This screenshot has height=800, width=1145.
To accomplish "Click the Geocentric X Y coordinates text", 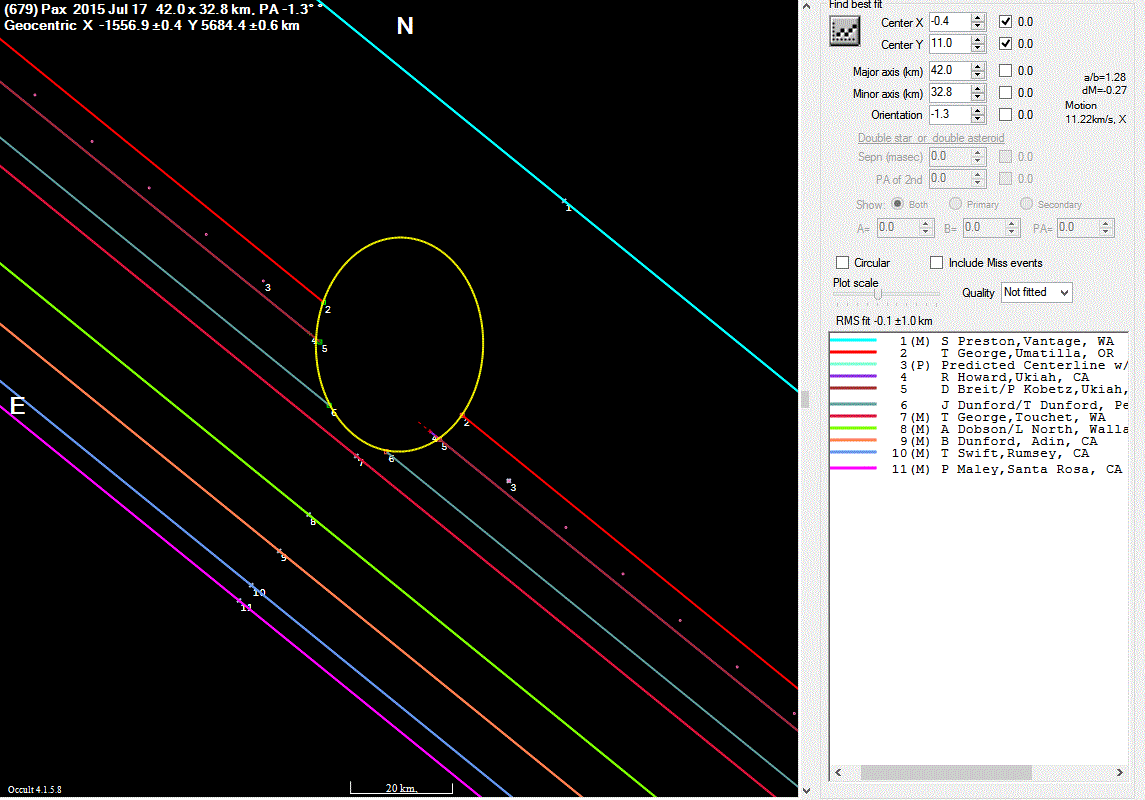I will tap(152, 26).
